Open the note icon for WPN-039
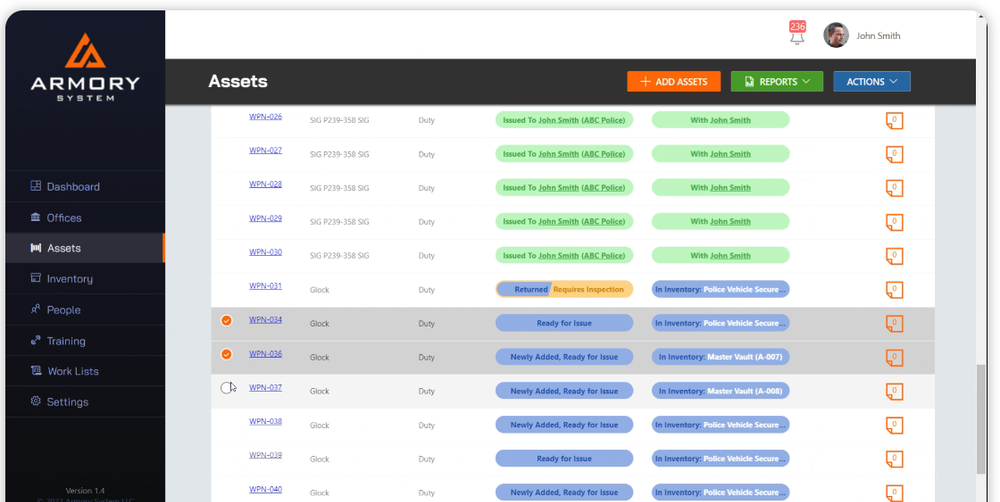1000x502 pixels. pyautogui.click(x=894, y=459)
